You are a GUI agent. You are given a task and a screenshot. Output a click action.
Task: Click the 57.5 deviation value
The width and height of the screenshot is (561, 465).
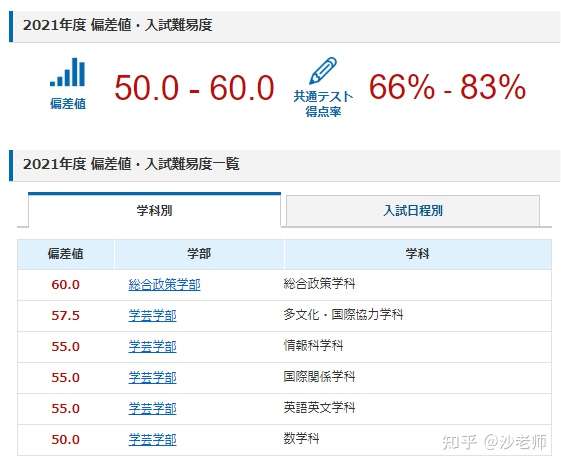(x=65, y=315)
